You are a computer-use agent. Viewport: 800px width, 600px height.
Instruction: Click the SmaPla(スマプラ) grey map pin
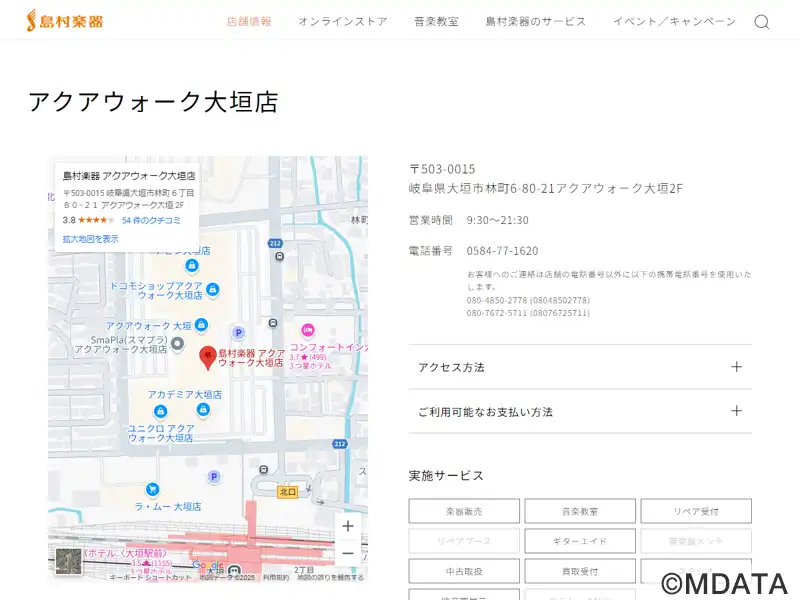(x=177, y=343)
